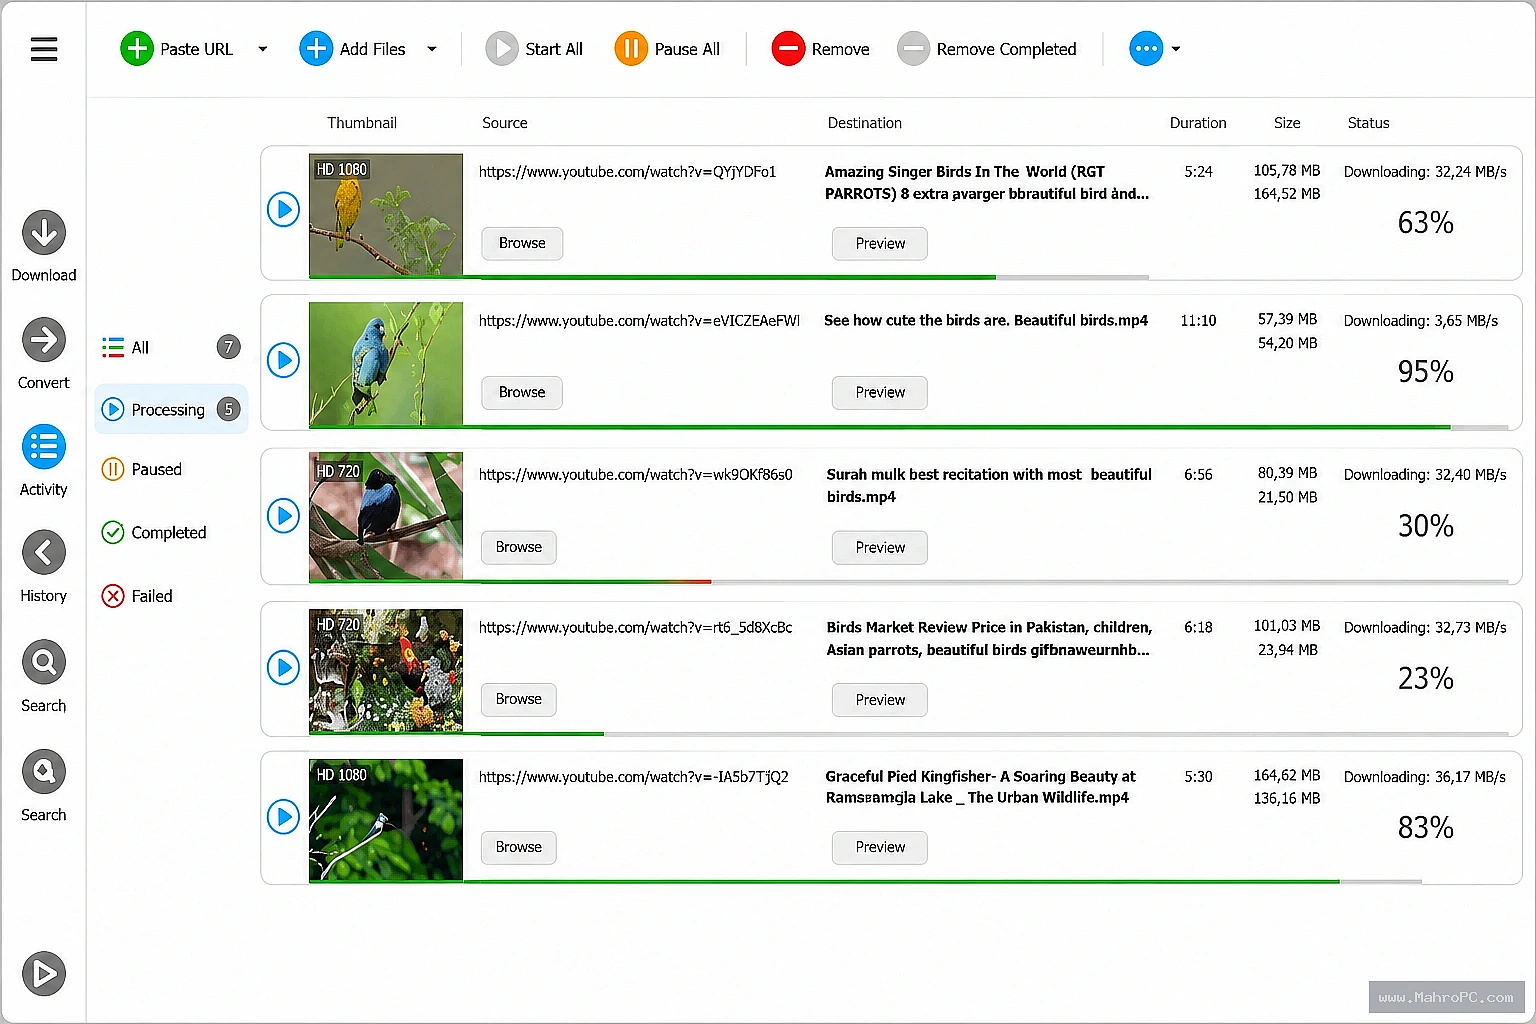Click the blue more options ellipsis icon
Viewport: 1536px width, 1024px height.
click(1146, 48)
